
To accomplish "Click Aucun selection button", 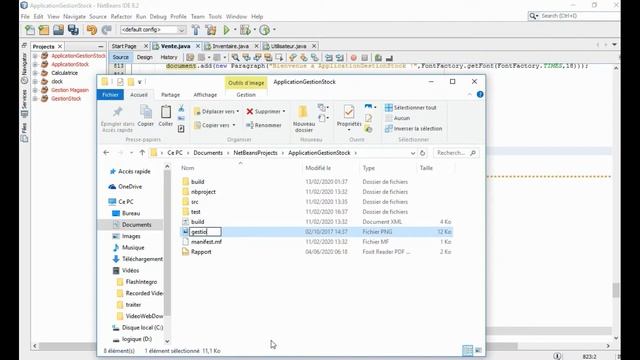I will coord(398,118).
